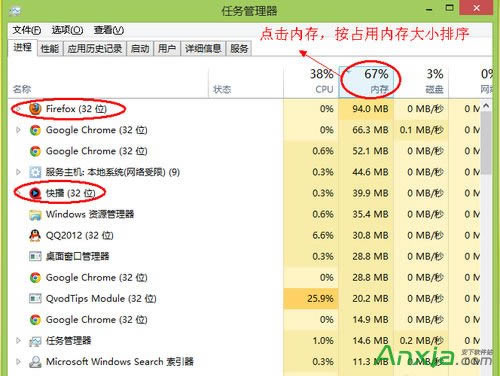Click the QvodTips Module icon
Viewport: 500px width, 376px height.
[x=35, y=298]
